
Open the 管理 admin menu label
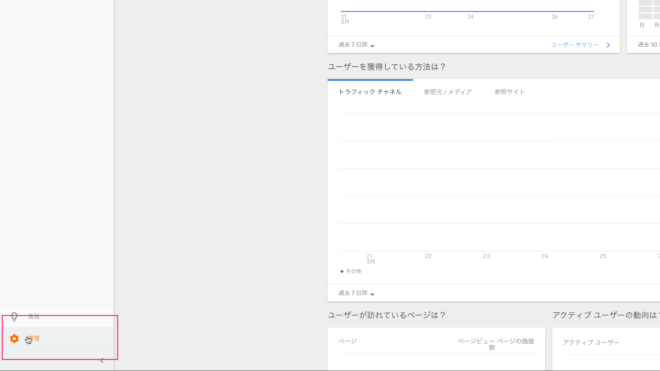pyautogui.click(x=34, y=339)
